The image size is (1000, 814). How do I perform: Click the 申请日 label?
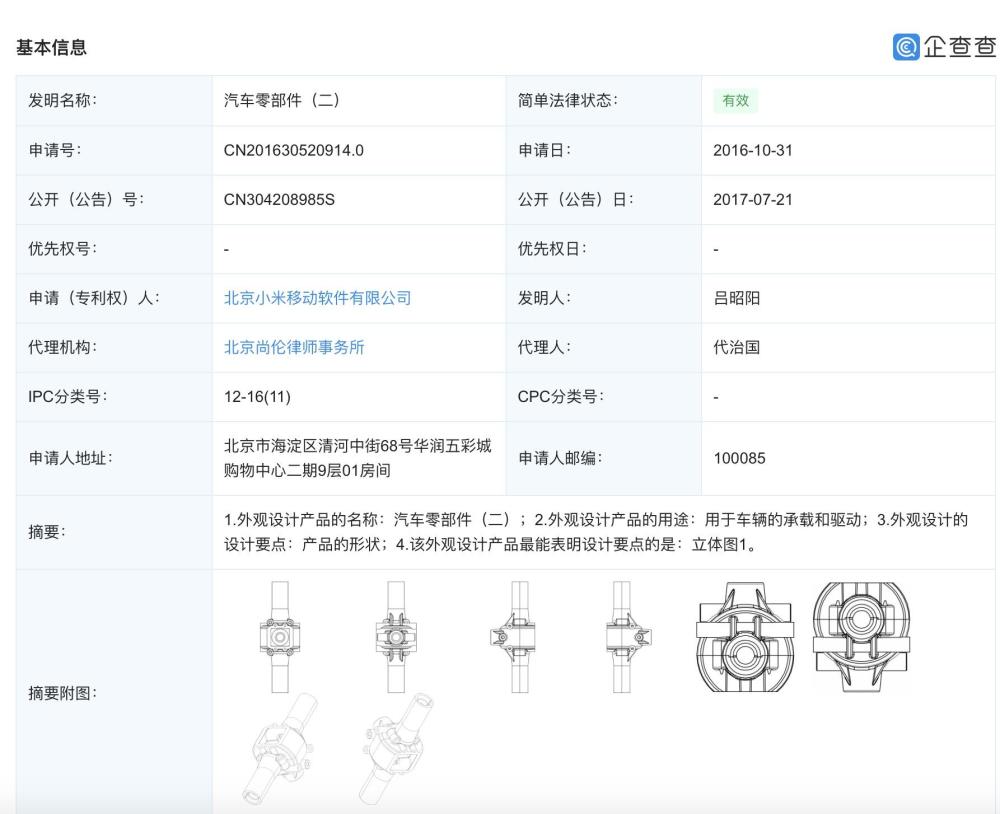coord(544,151)
